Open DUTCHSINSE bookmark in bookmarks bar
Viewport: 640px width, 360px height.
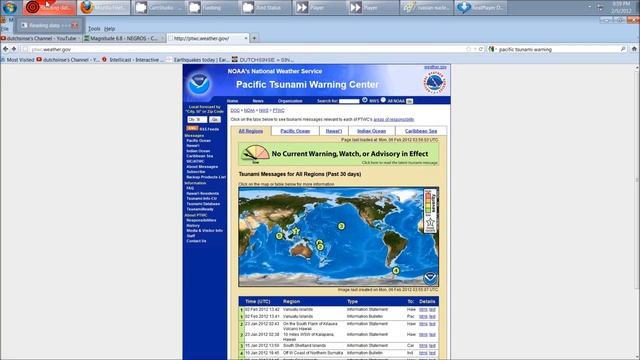coord(262,60)
